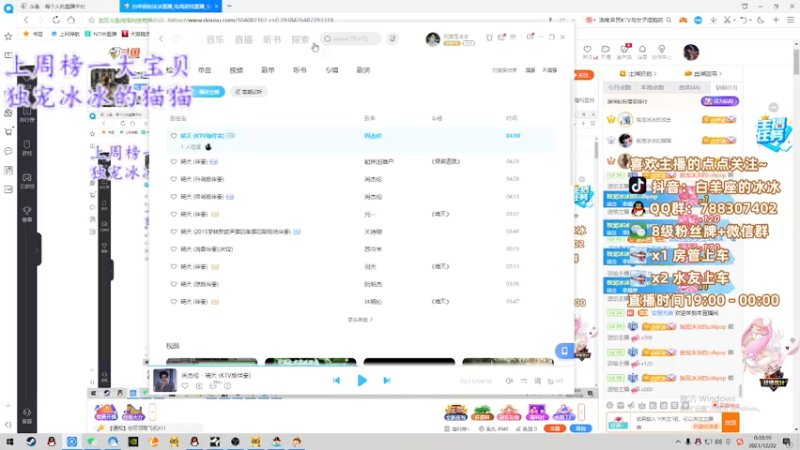Open the Windows Start menu
The width and height of the screenshot is (800, 450).
click(9, 442)
